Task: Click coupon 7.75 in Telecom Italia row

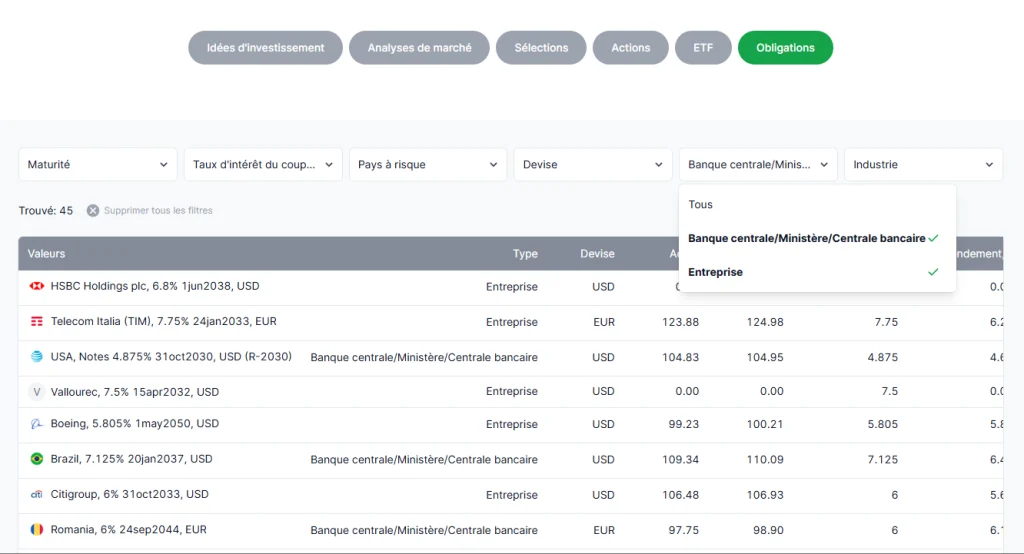Action: pos(886,322)
